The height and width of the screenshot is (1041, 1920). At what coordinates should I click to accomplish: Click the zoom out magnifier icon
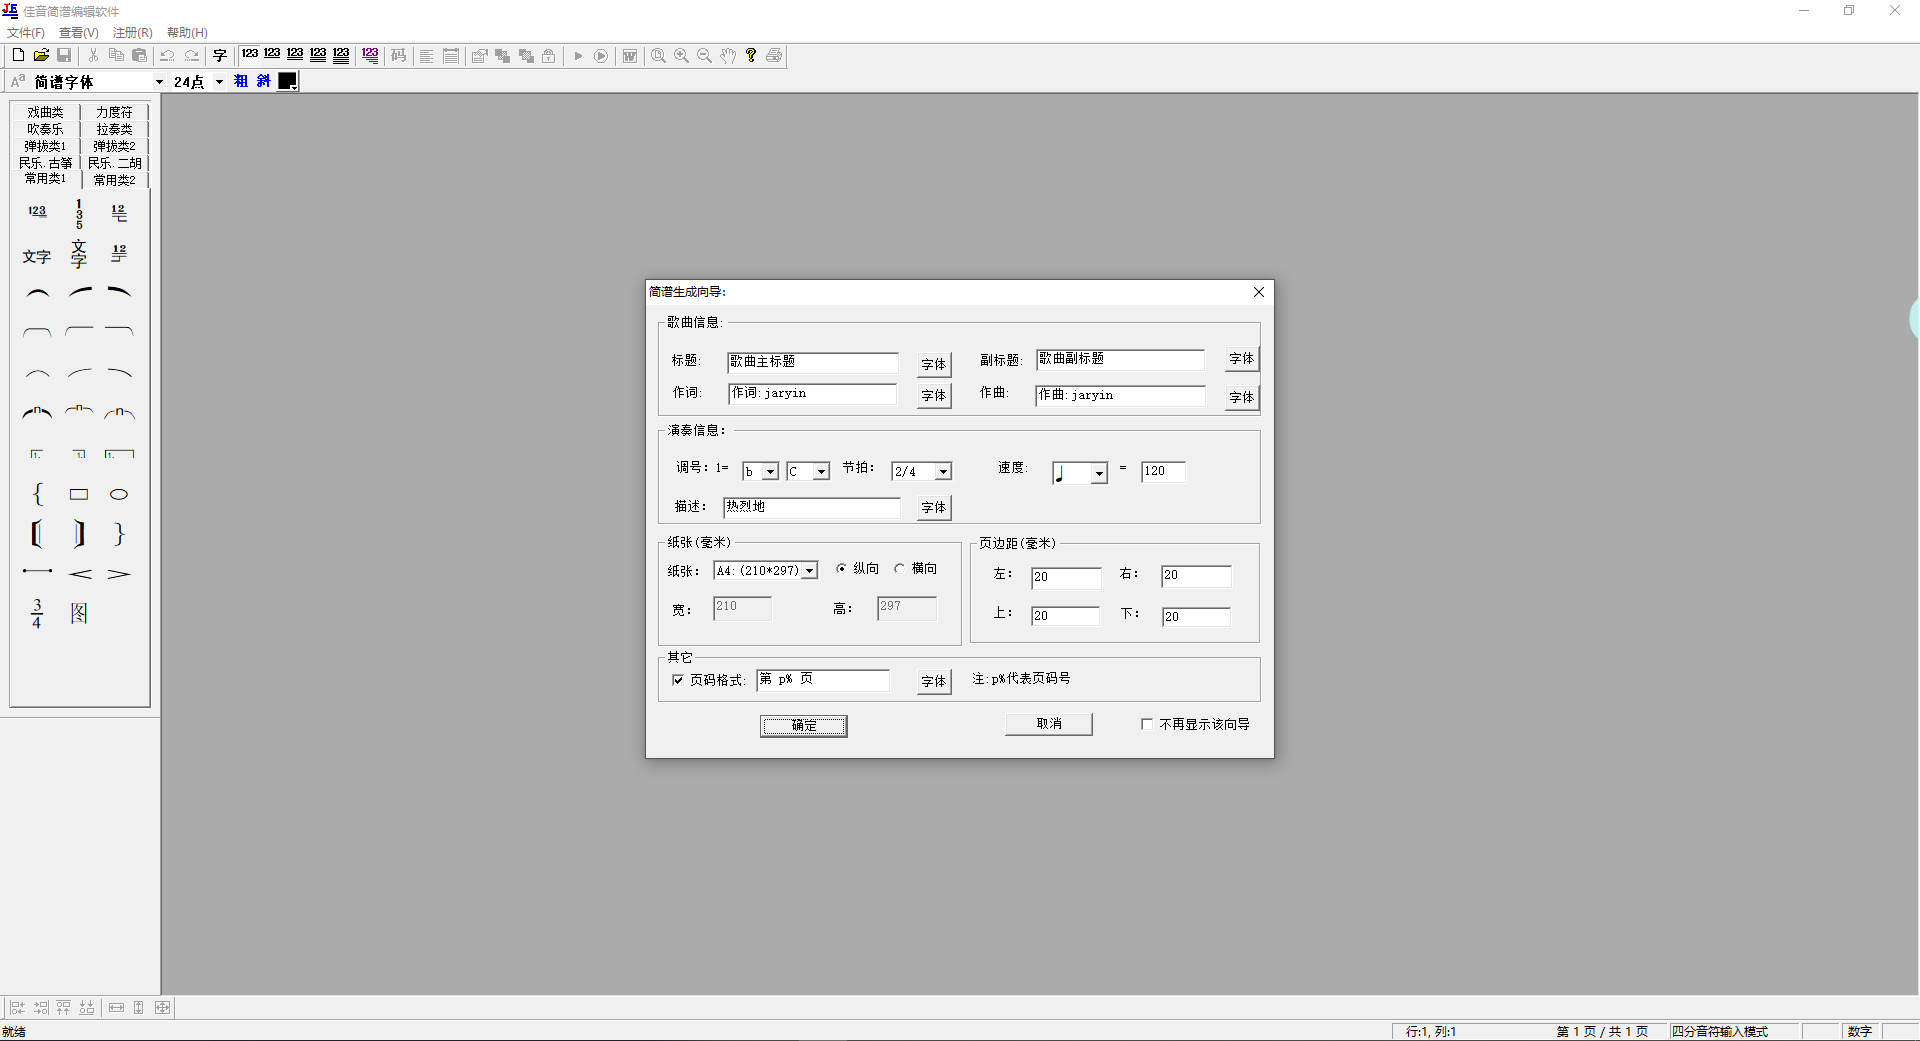click(x=704, y=56)
